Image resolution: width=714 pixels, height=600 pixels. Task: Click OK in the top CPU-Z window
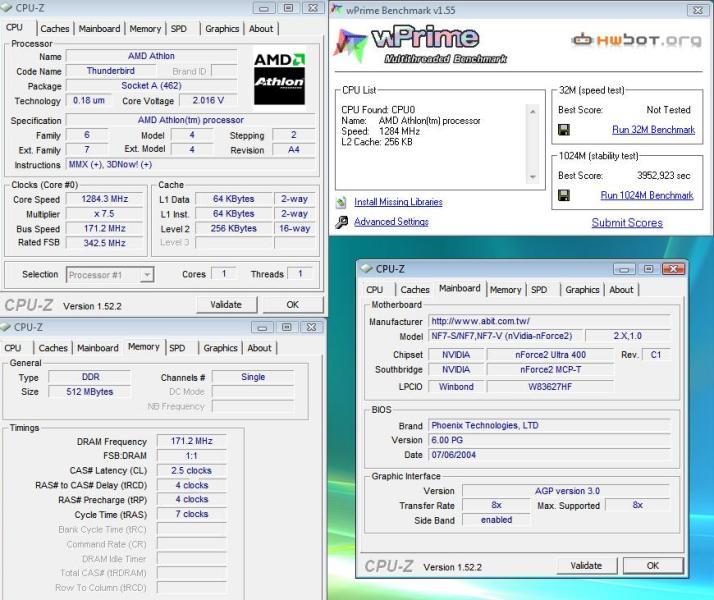(x=293, y=305)
